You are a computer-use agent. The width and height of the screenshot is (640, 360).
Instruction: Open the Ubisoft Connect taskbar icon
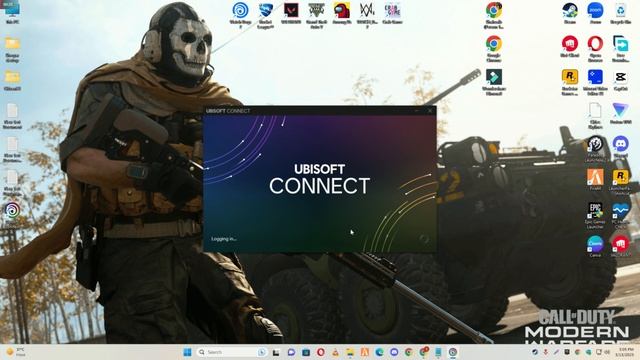pos(453,352)
